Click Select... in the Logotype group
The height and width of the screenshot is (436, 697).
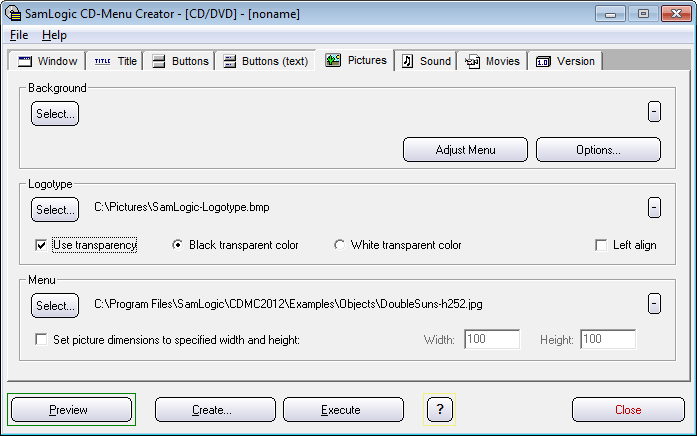coord(55,209)
